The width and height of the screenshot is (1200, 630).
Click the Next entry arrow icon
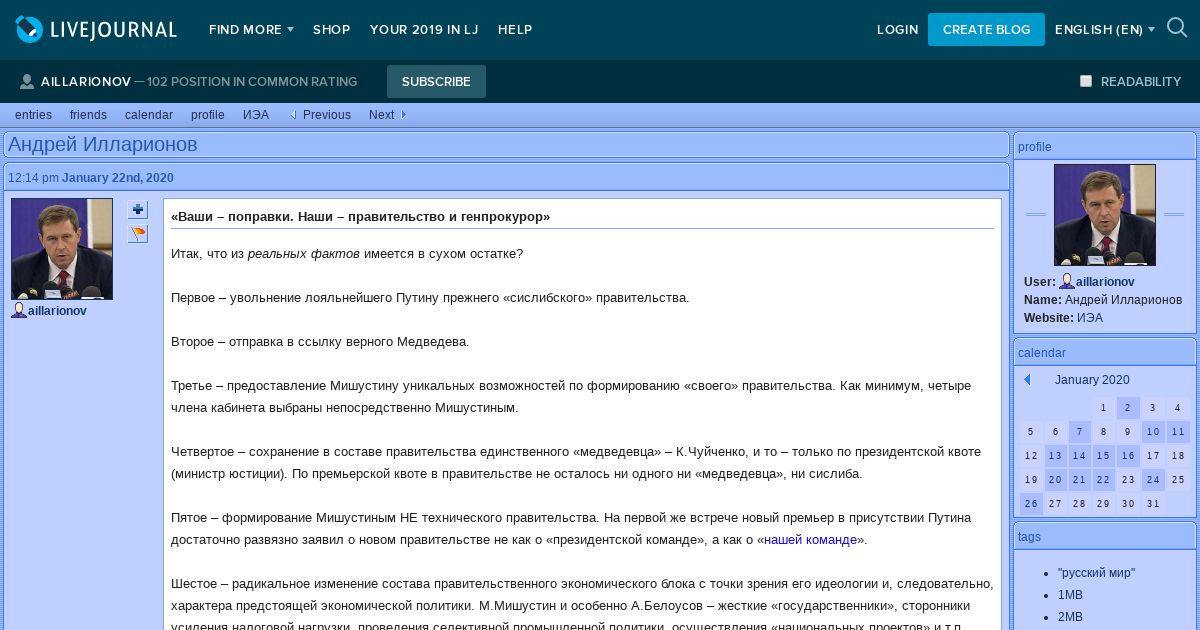click(403, 115)
